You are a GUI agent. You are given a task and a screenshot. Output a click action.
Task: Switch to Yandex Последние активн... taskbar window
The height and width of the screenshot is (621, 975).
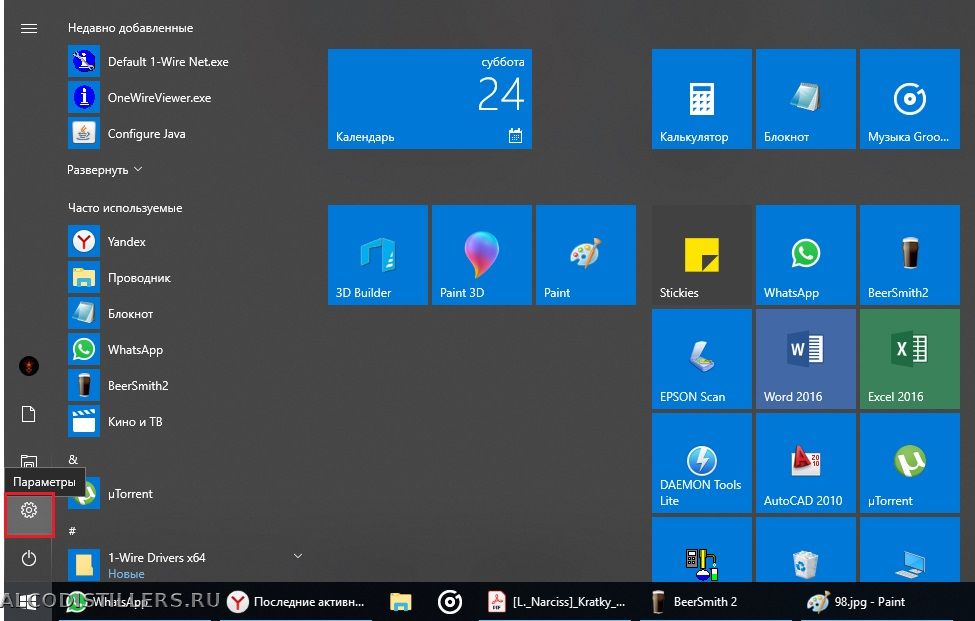(296, 602)
